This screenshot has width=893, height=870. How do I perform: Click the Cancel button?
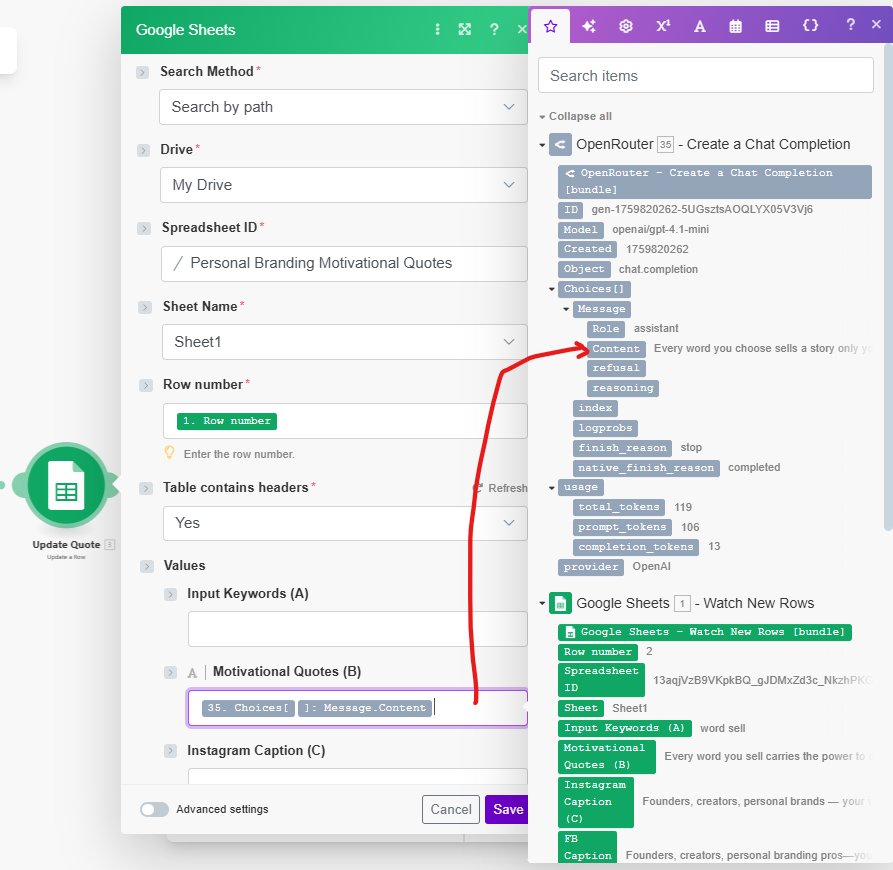(450, 810)
